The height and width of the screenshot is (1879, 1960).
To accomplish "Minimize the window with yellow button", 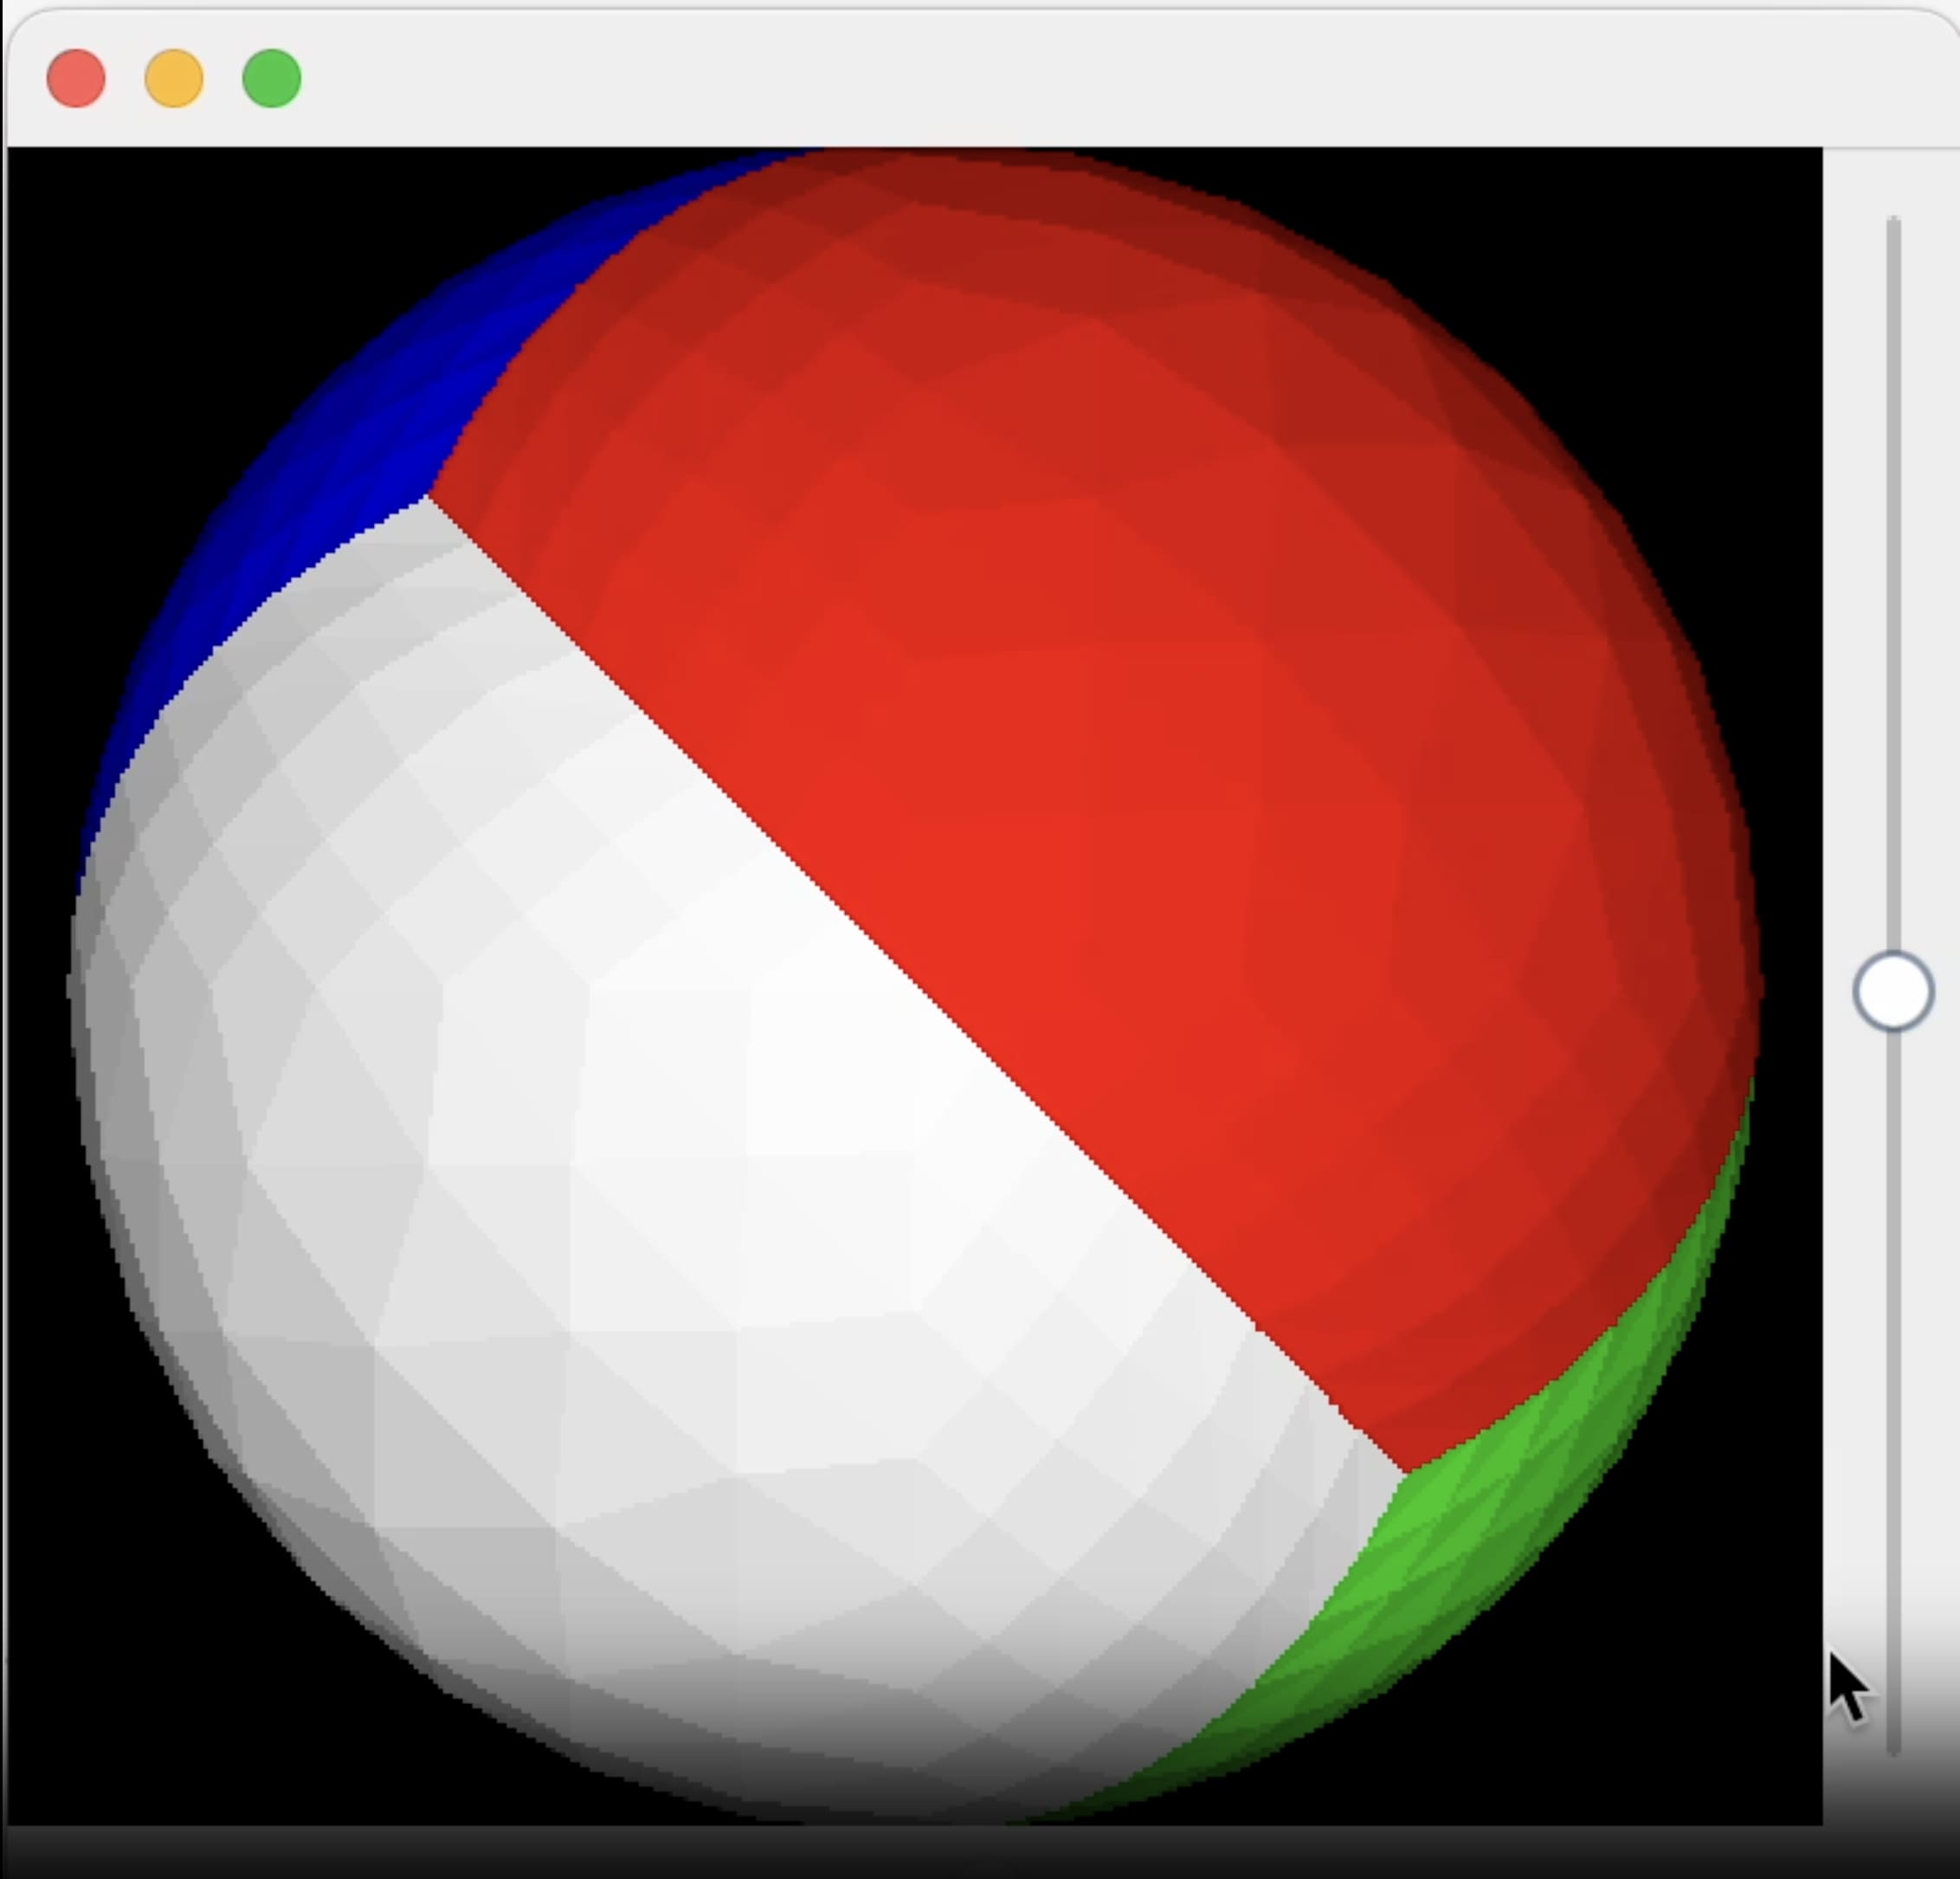I will (x=174, y=78).
